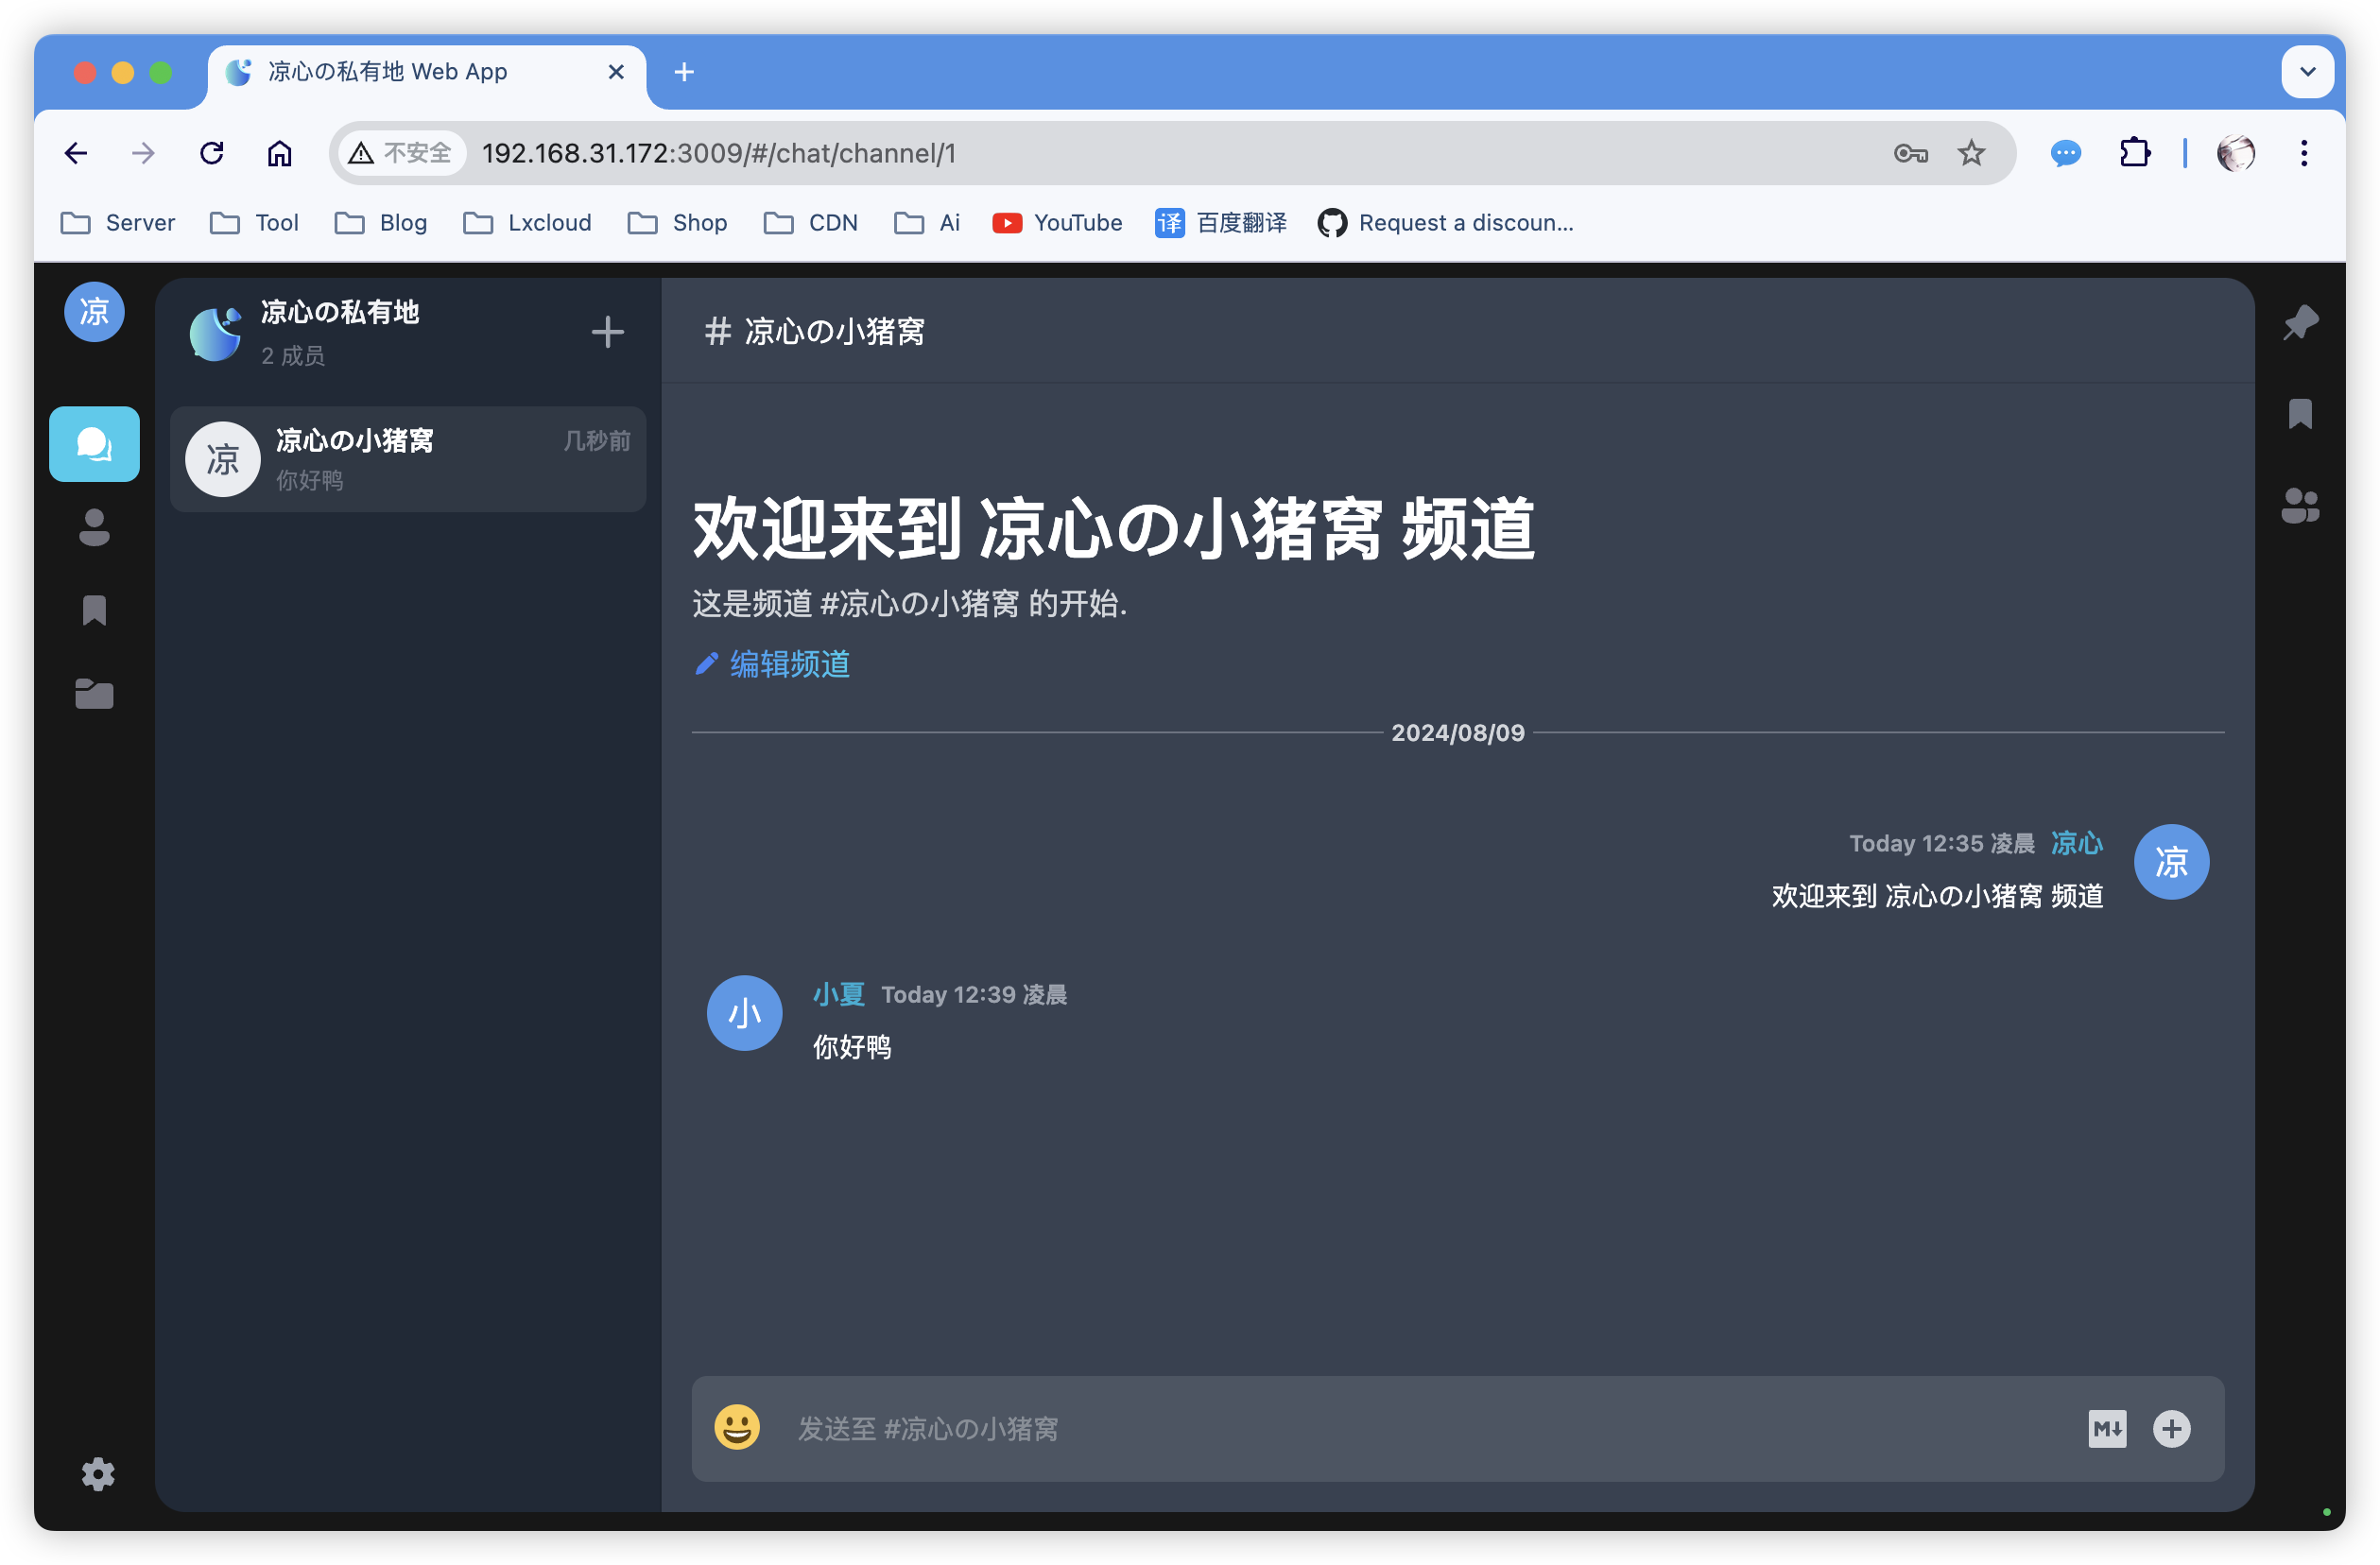Open settings gear at bottom left
Screen dimensions: 2380x1565
(97, 1473)
